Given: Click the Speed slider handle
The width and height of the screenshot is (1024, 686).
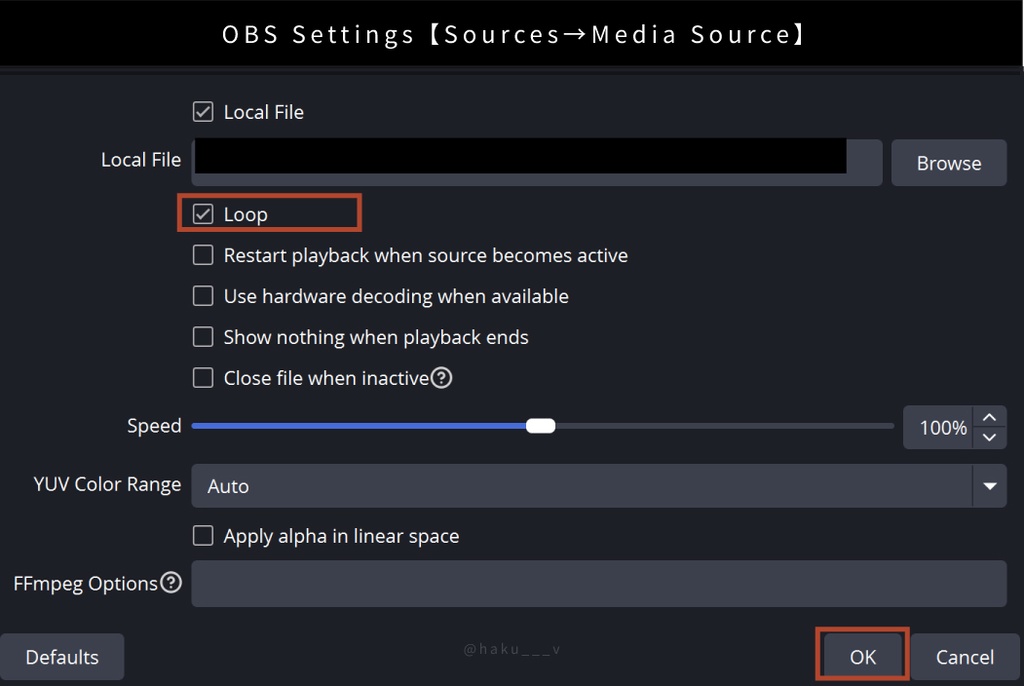Looking at the screenshot, I should (541, 426).
